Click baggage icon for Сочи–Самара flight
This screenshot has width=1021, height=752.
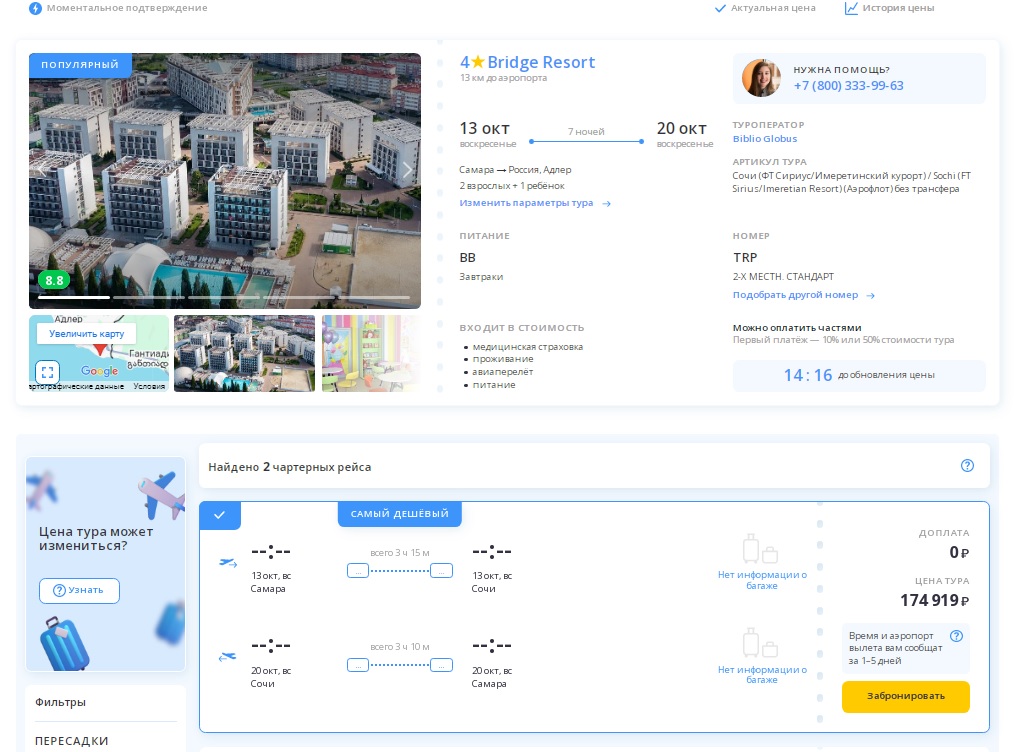pos(761,643)
